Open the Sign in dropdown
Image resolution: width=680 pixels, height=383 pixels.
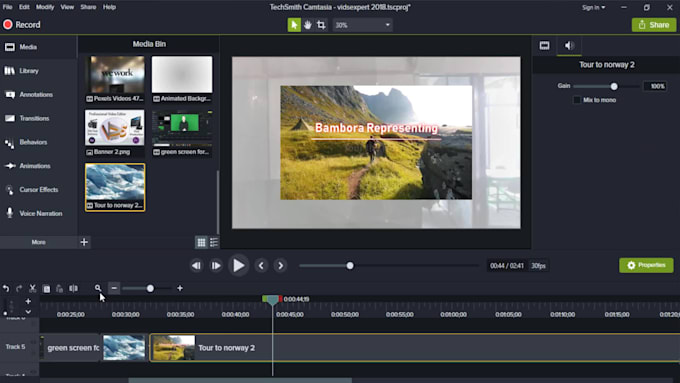click(594, 7)
